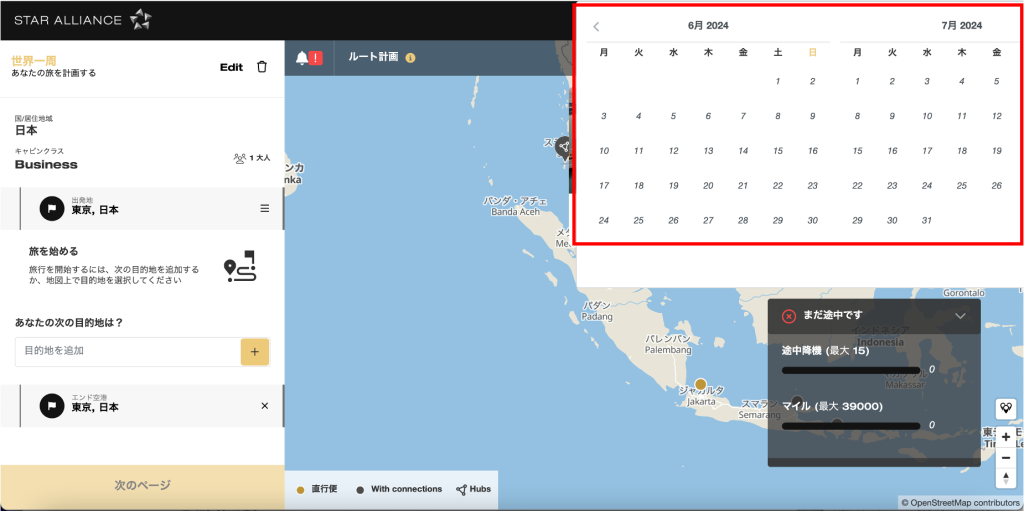Click the Jakarta direct flight marker

tap(701, 384)
